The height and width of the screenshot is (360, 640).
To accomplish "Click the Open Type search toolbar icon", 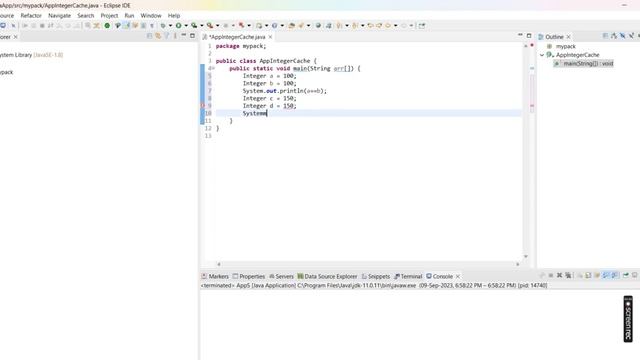I will point(291,25).
